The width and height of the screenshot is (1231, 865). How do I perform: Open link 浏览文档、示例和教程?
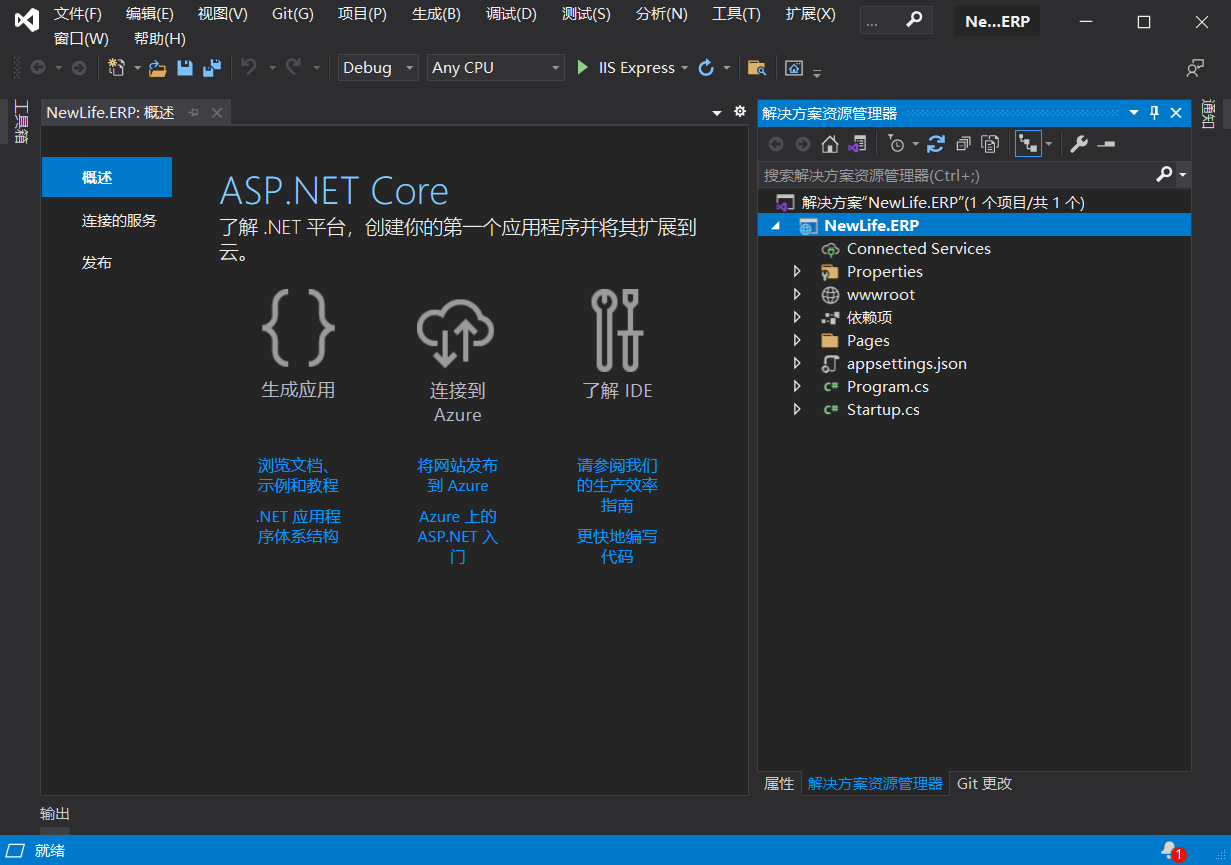[x=298, y=476]
